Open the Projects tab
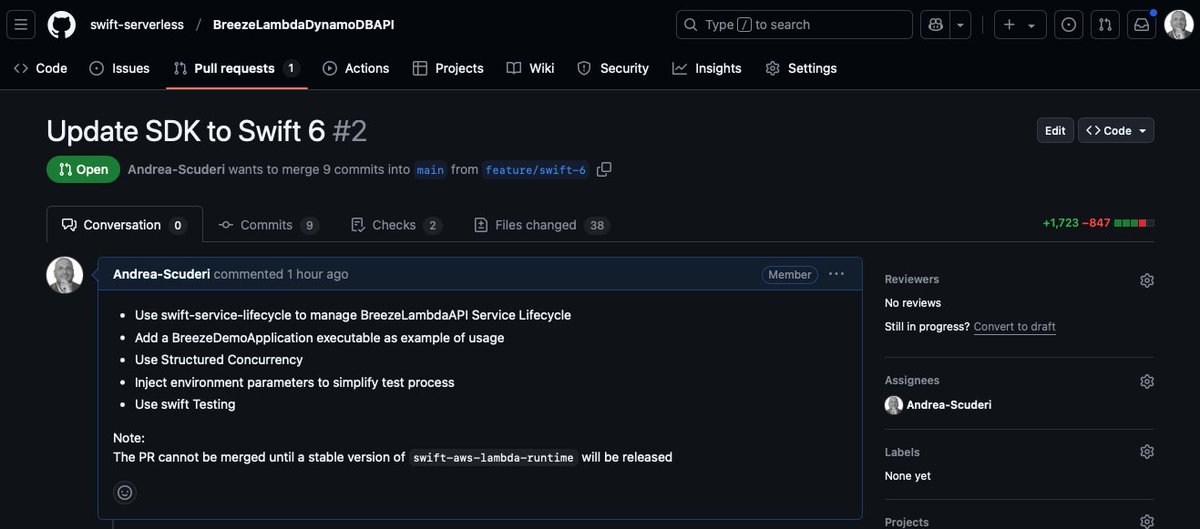This screenshot has width=1200, height=529. pos(448,68)
